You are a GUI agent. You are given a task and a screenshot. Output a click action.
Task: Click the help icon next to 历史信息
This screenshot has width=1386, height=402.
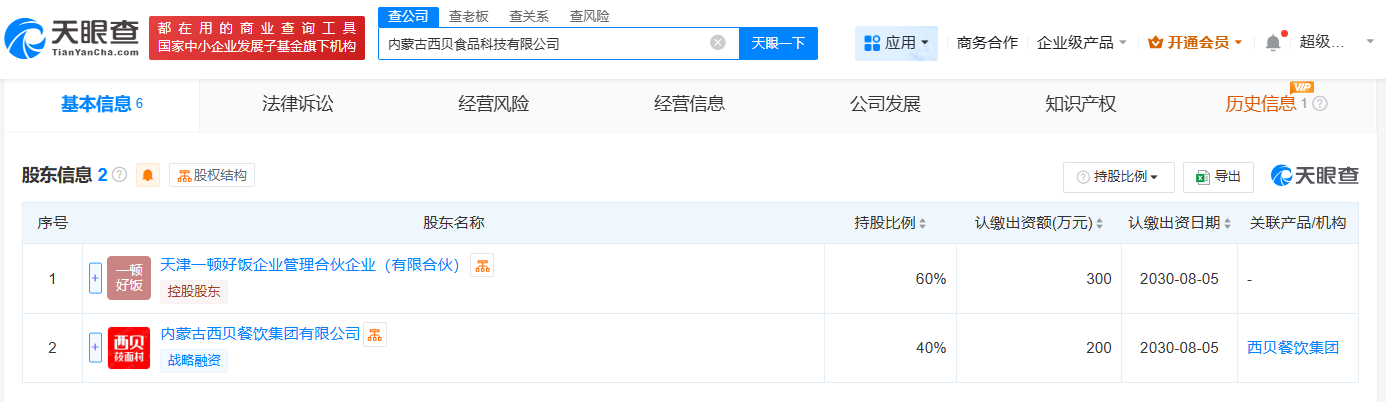1320,104
